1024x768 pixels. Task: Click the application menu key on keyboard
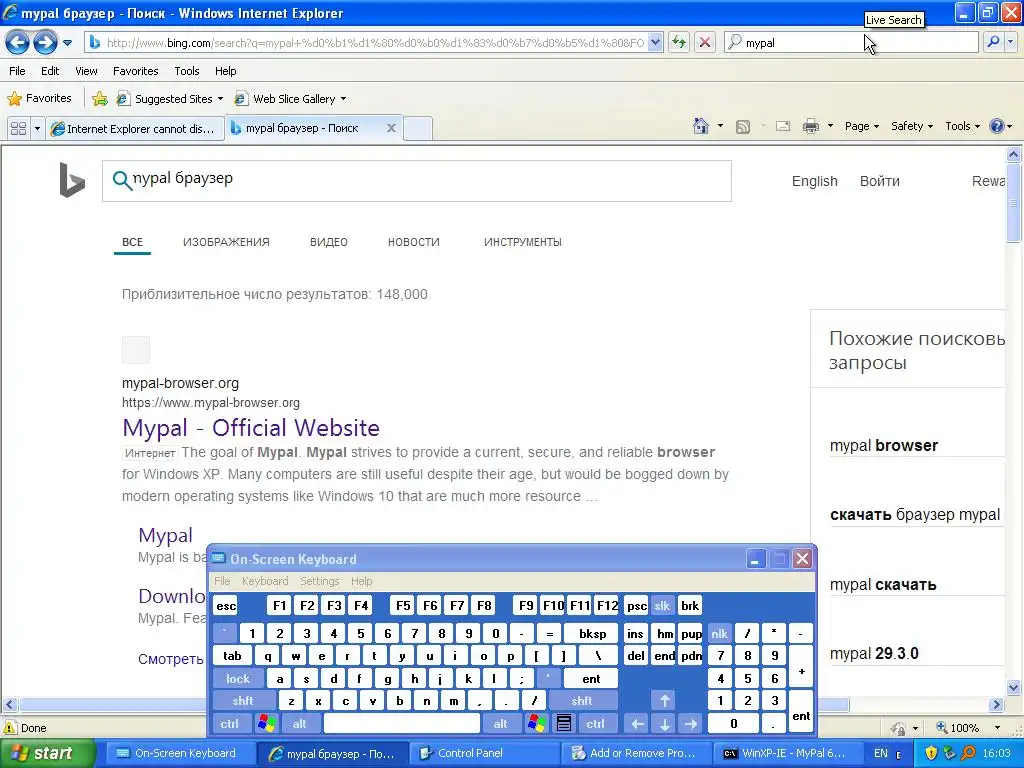(564, 724)
